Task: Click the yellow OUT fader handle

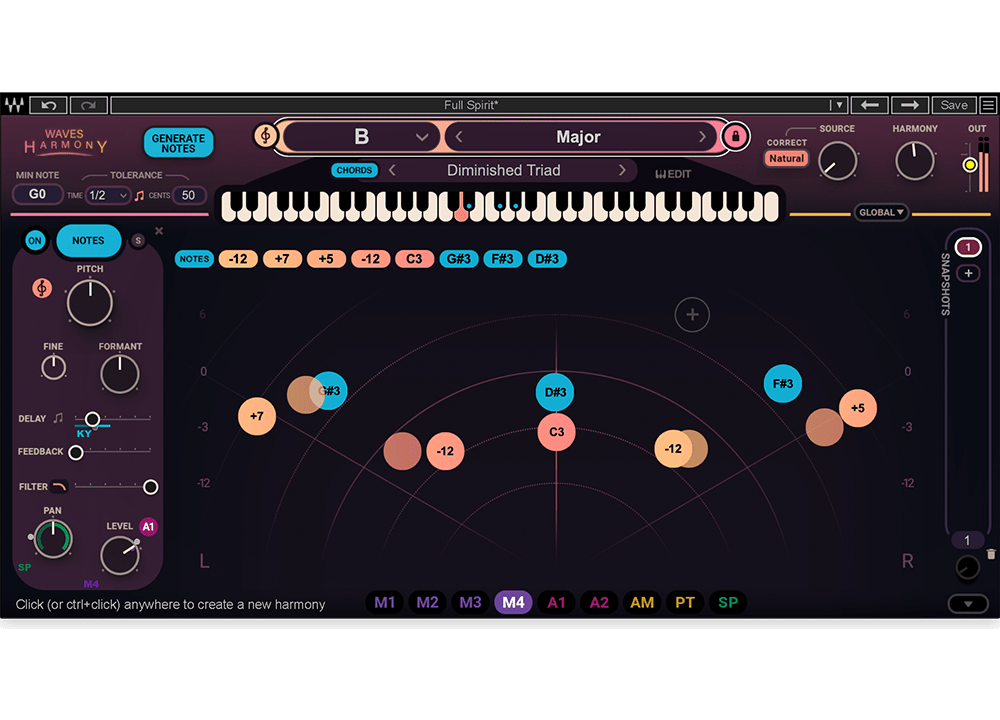Action: point(969,165)
